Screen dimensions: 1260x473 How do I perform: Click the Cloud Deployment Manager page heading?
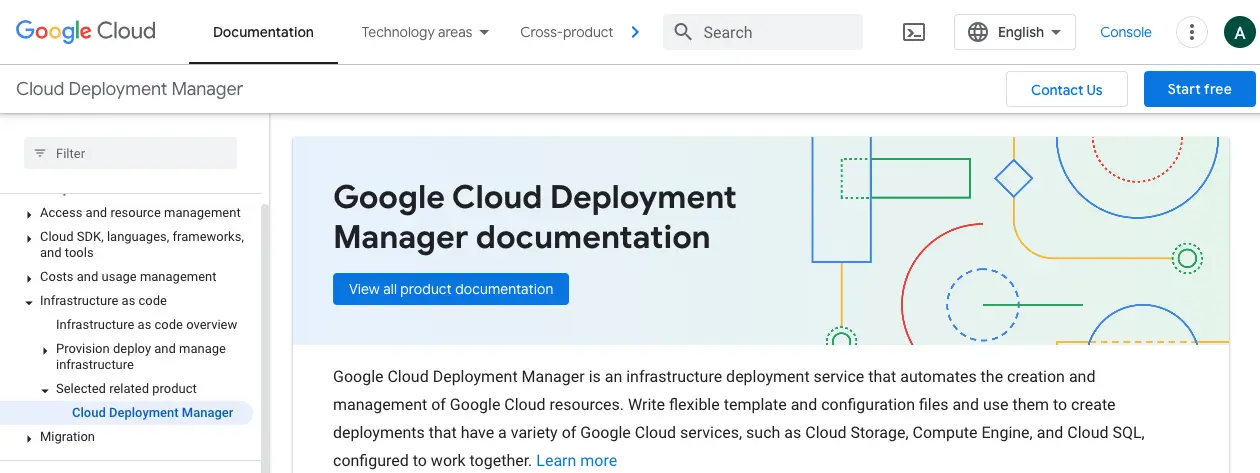pos(130,89)
